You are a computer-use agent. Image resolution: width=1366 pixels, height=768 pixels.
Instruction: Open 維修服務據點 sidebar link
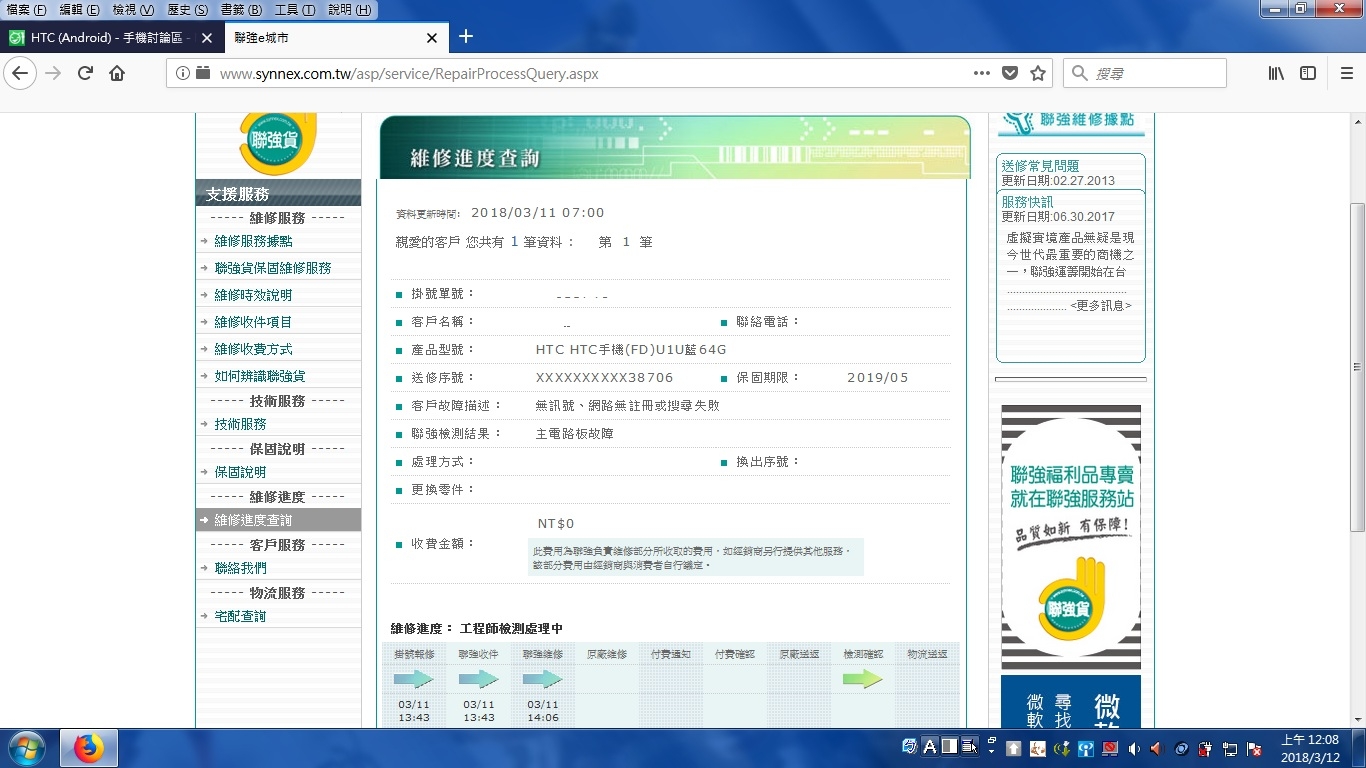point(254,241)
